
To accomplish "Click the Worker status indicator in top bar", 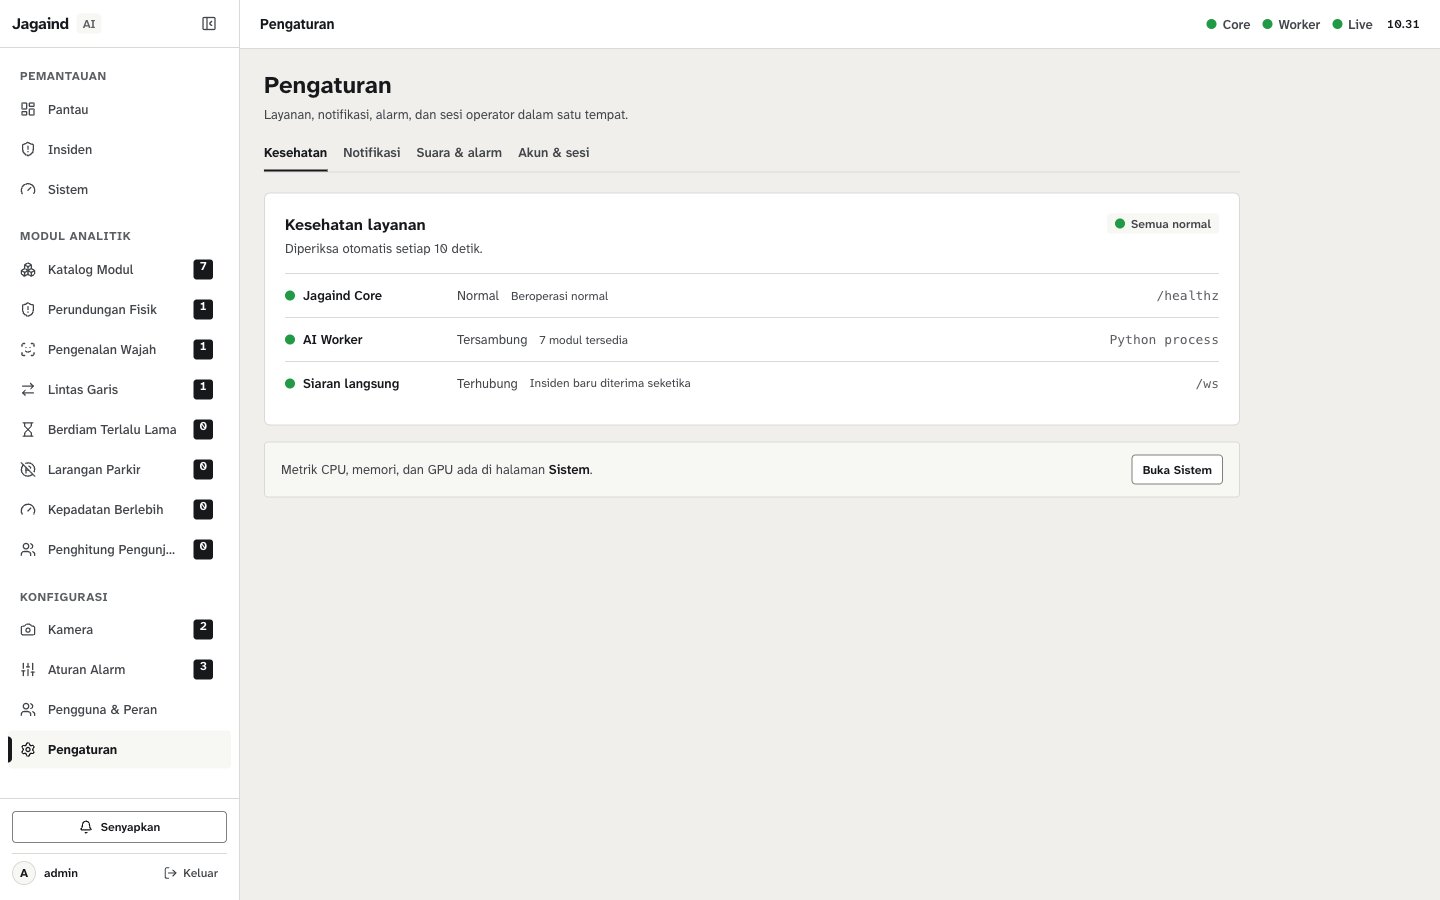I will tap(1291, 24).
